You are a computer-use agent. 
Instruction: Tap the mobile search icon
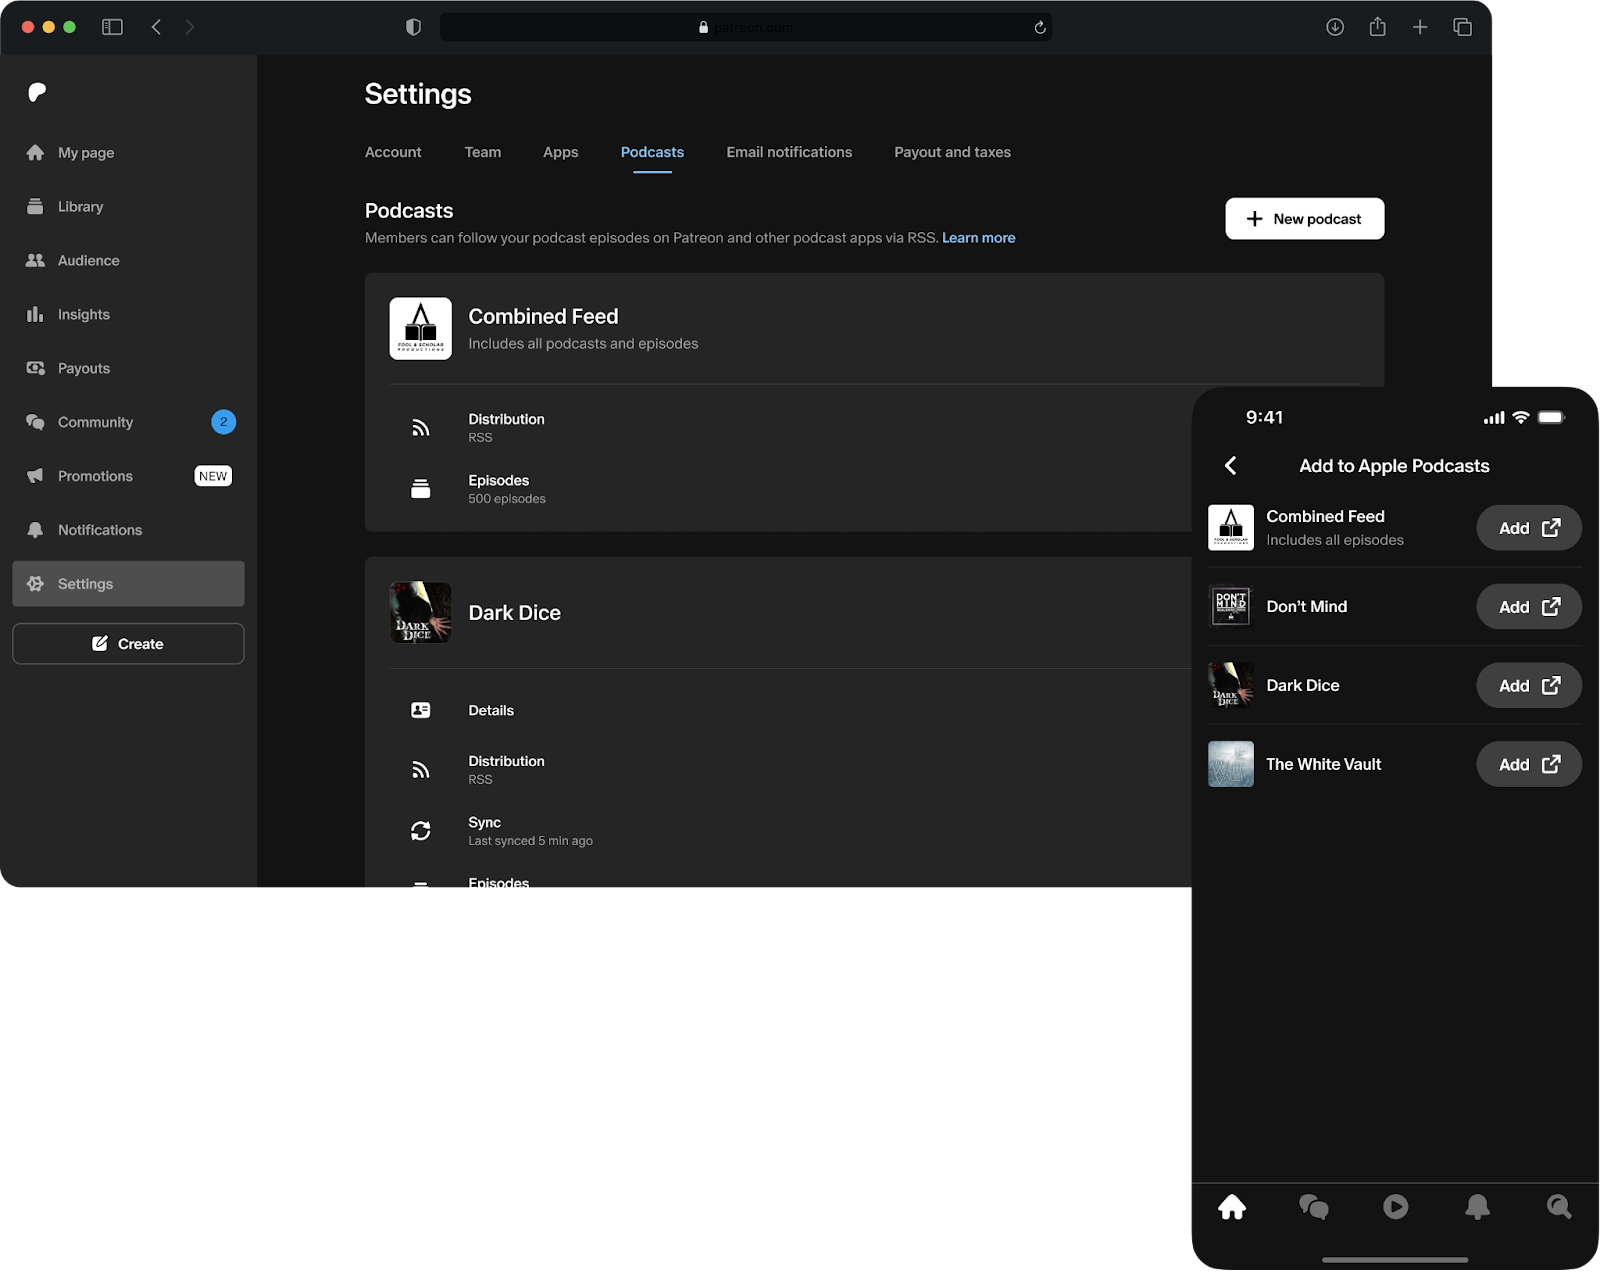[x=1558, y=1207]
